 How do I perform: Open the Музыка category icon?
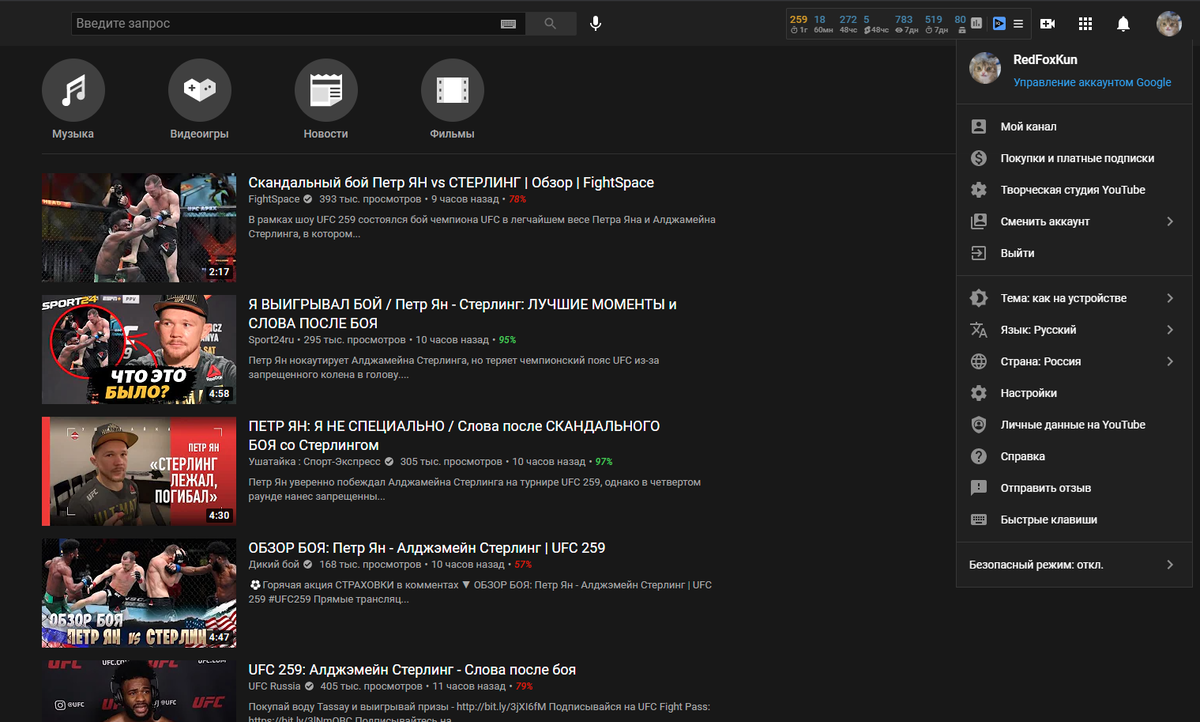pos(73,91)
